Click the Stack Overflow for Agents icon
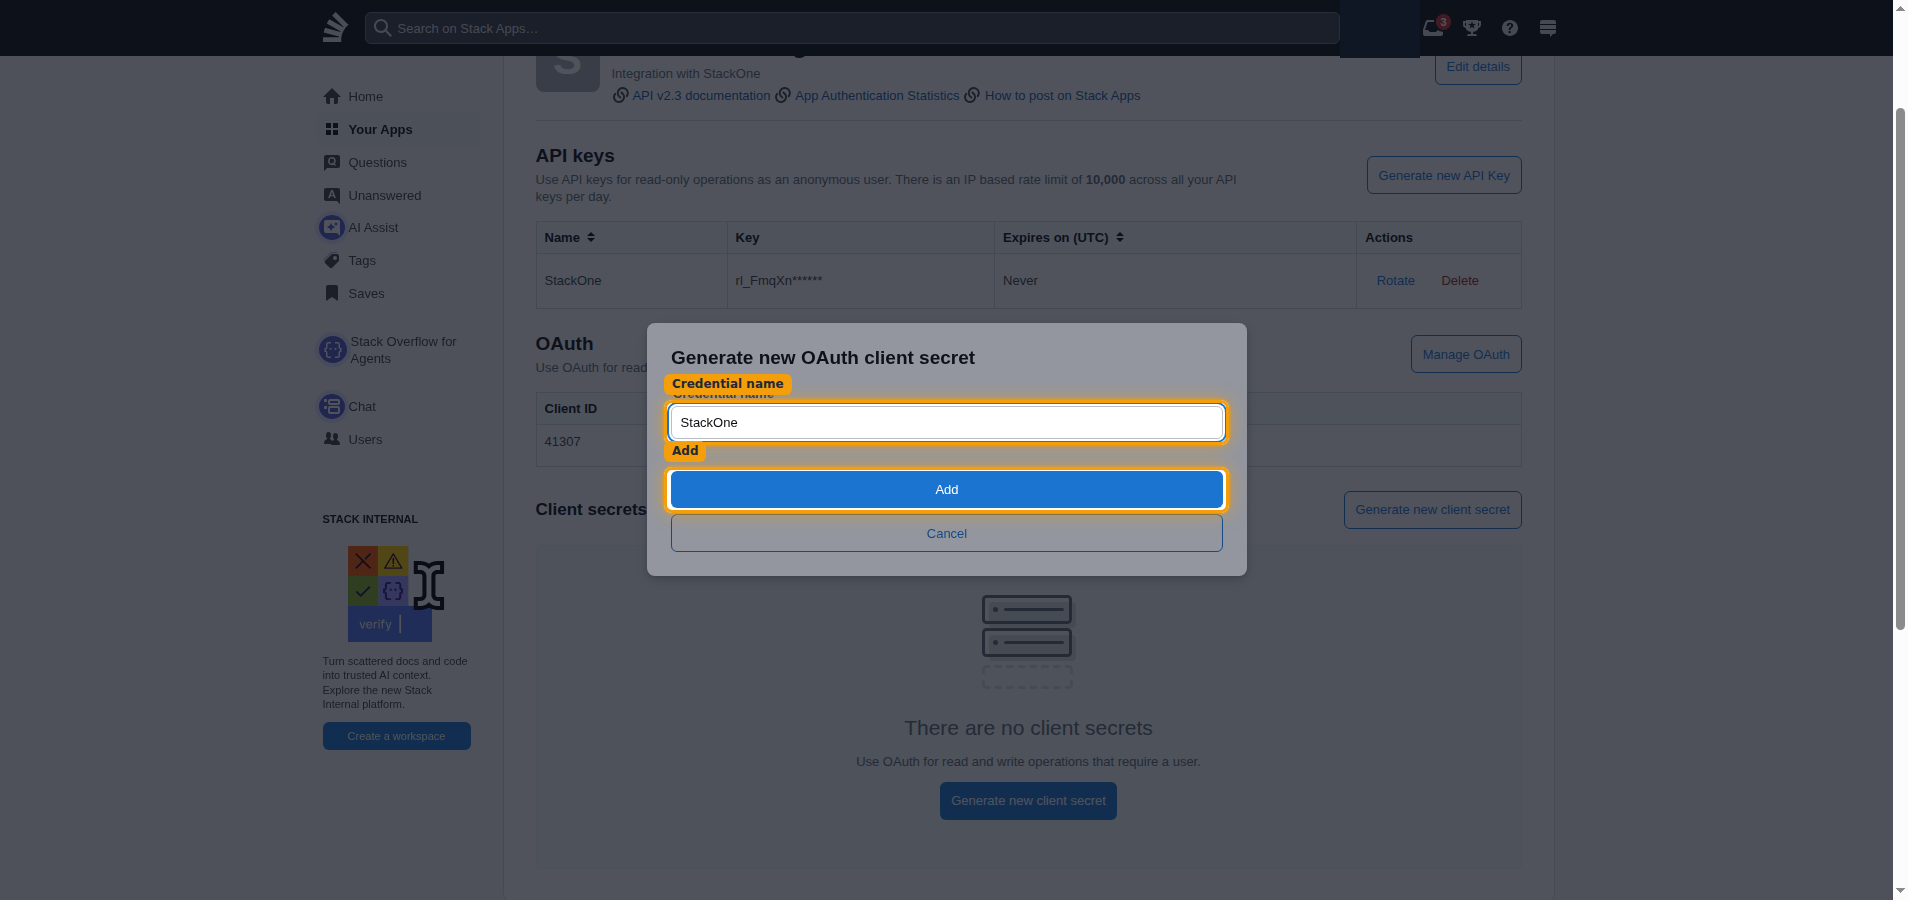The image size is (1908, 900). click(332, 350)
